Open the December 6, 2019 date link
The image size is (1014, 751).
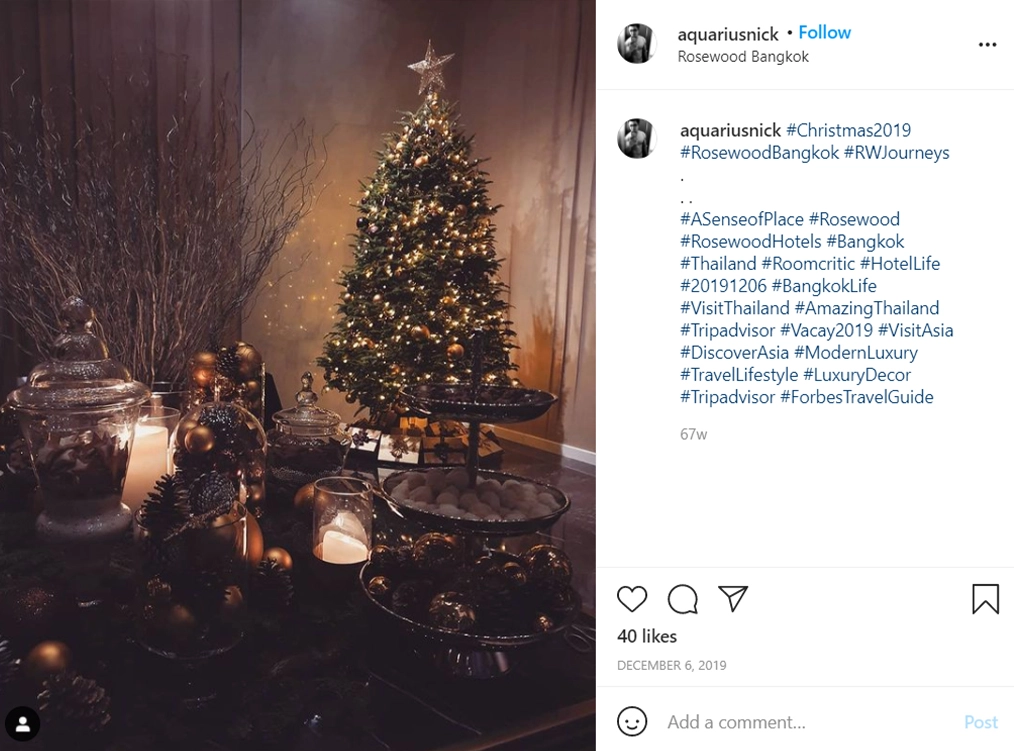[671, 666]
